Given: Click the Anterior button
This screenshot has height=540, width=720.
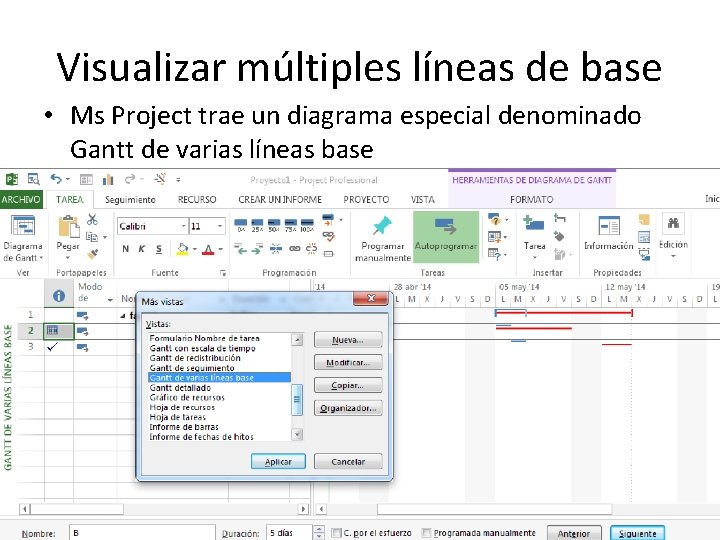Looking at the screenshot, I should coord(574,533).
